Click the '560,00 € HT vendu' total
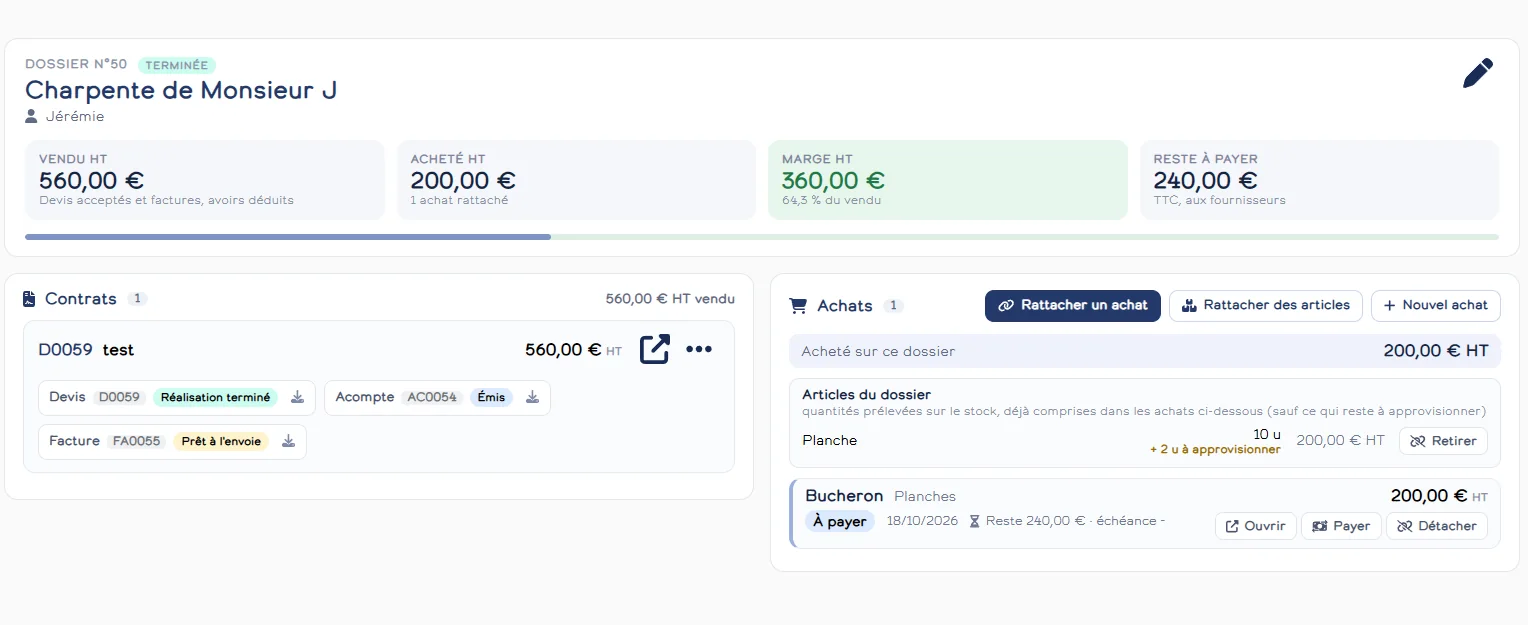1528x625 pixels. pyautogui.click(x=670, y=299)
